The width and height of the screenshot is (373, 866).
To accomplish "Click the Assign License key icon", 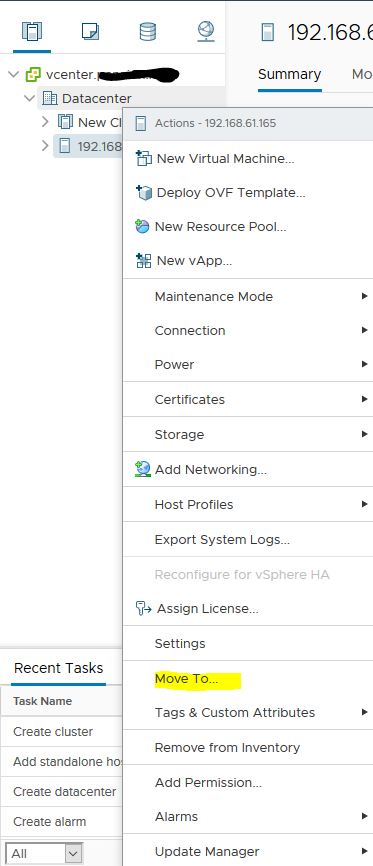I will (143, 609).
